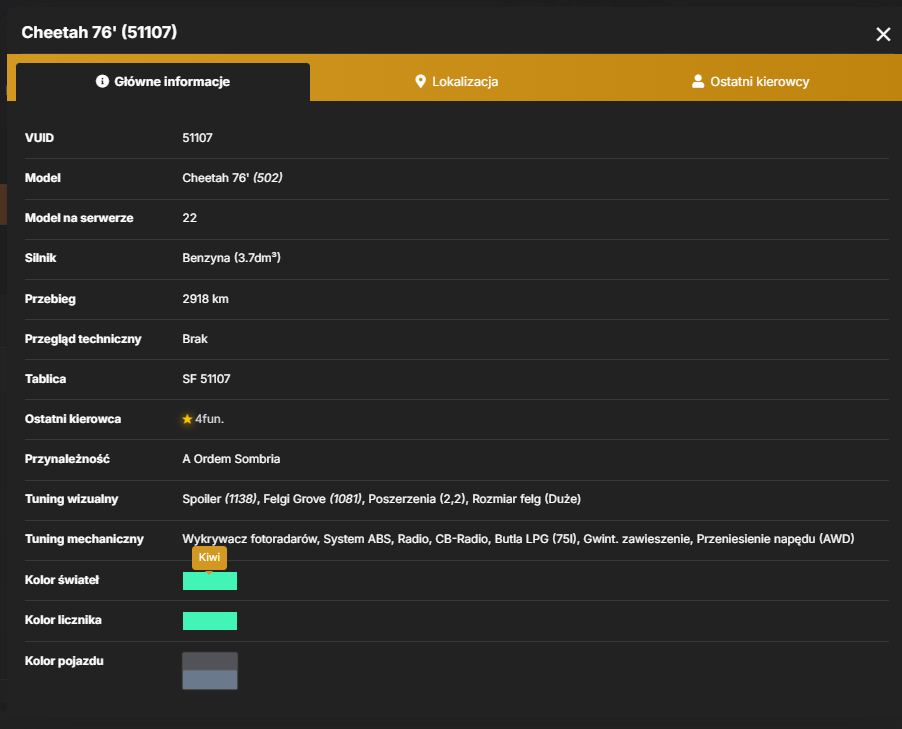Viewport: 902px width, 729px height.
Task: Click the info circle icon on Główne informacje
Action: [102, 81]
